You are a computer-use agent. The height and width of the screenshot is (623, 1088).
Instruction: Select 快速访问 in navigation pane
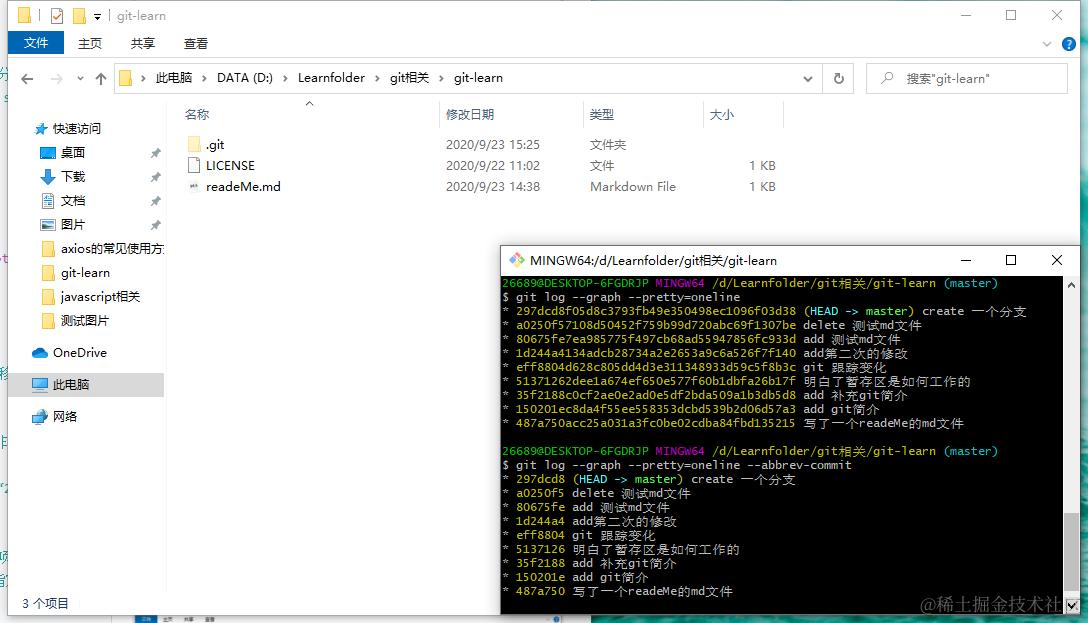point(76,128)
